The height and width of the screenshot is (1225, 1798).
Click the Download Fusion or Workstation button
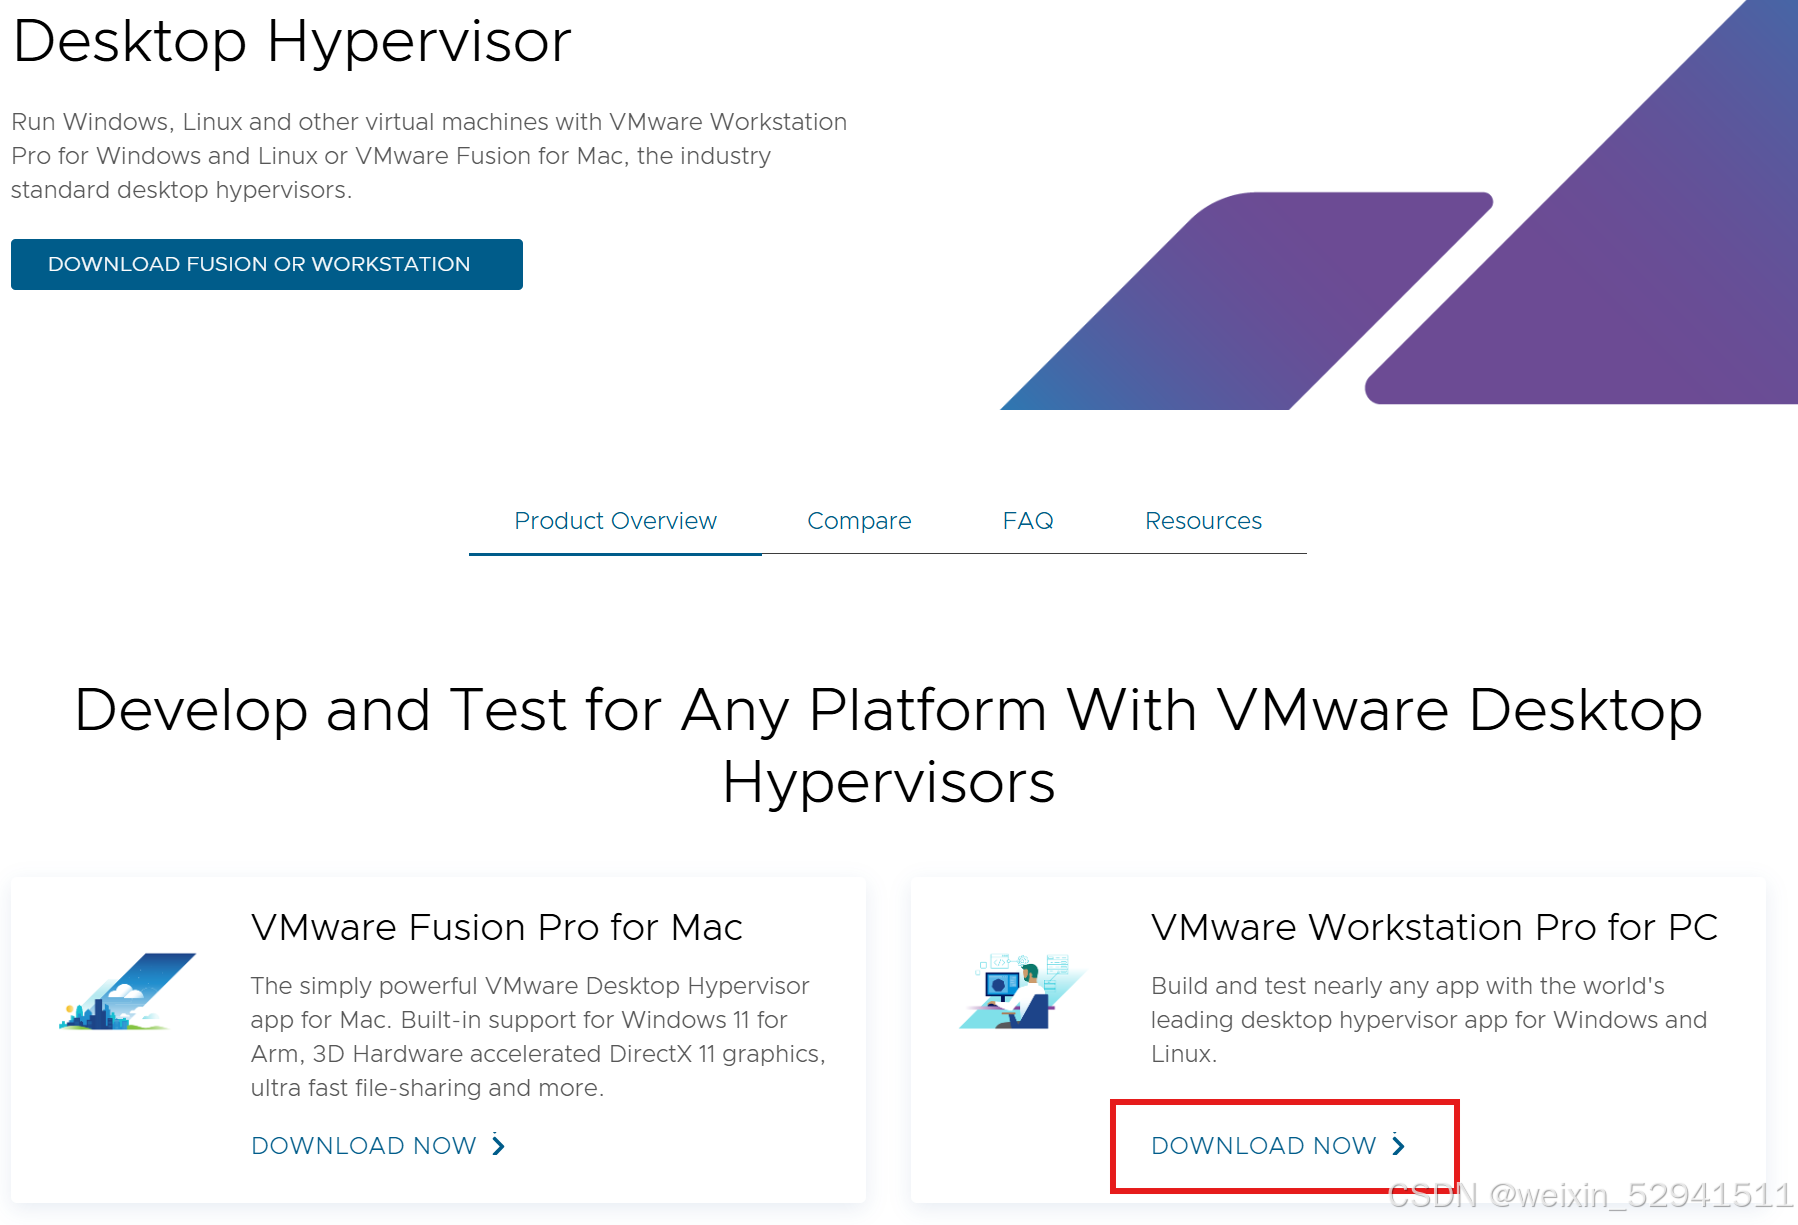click(x=266, y=264)
